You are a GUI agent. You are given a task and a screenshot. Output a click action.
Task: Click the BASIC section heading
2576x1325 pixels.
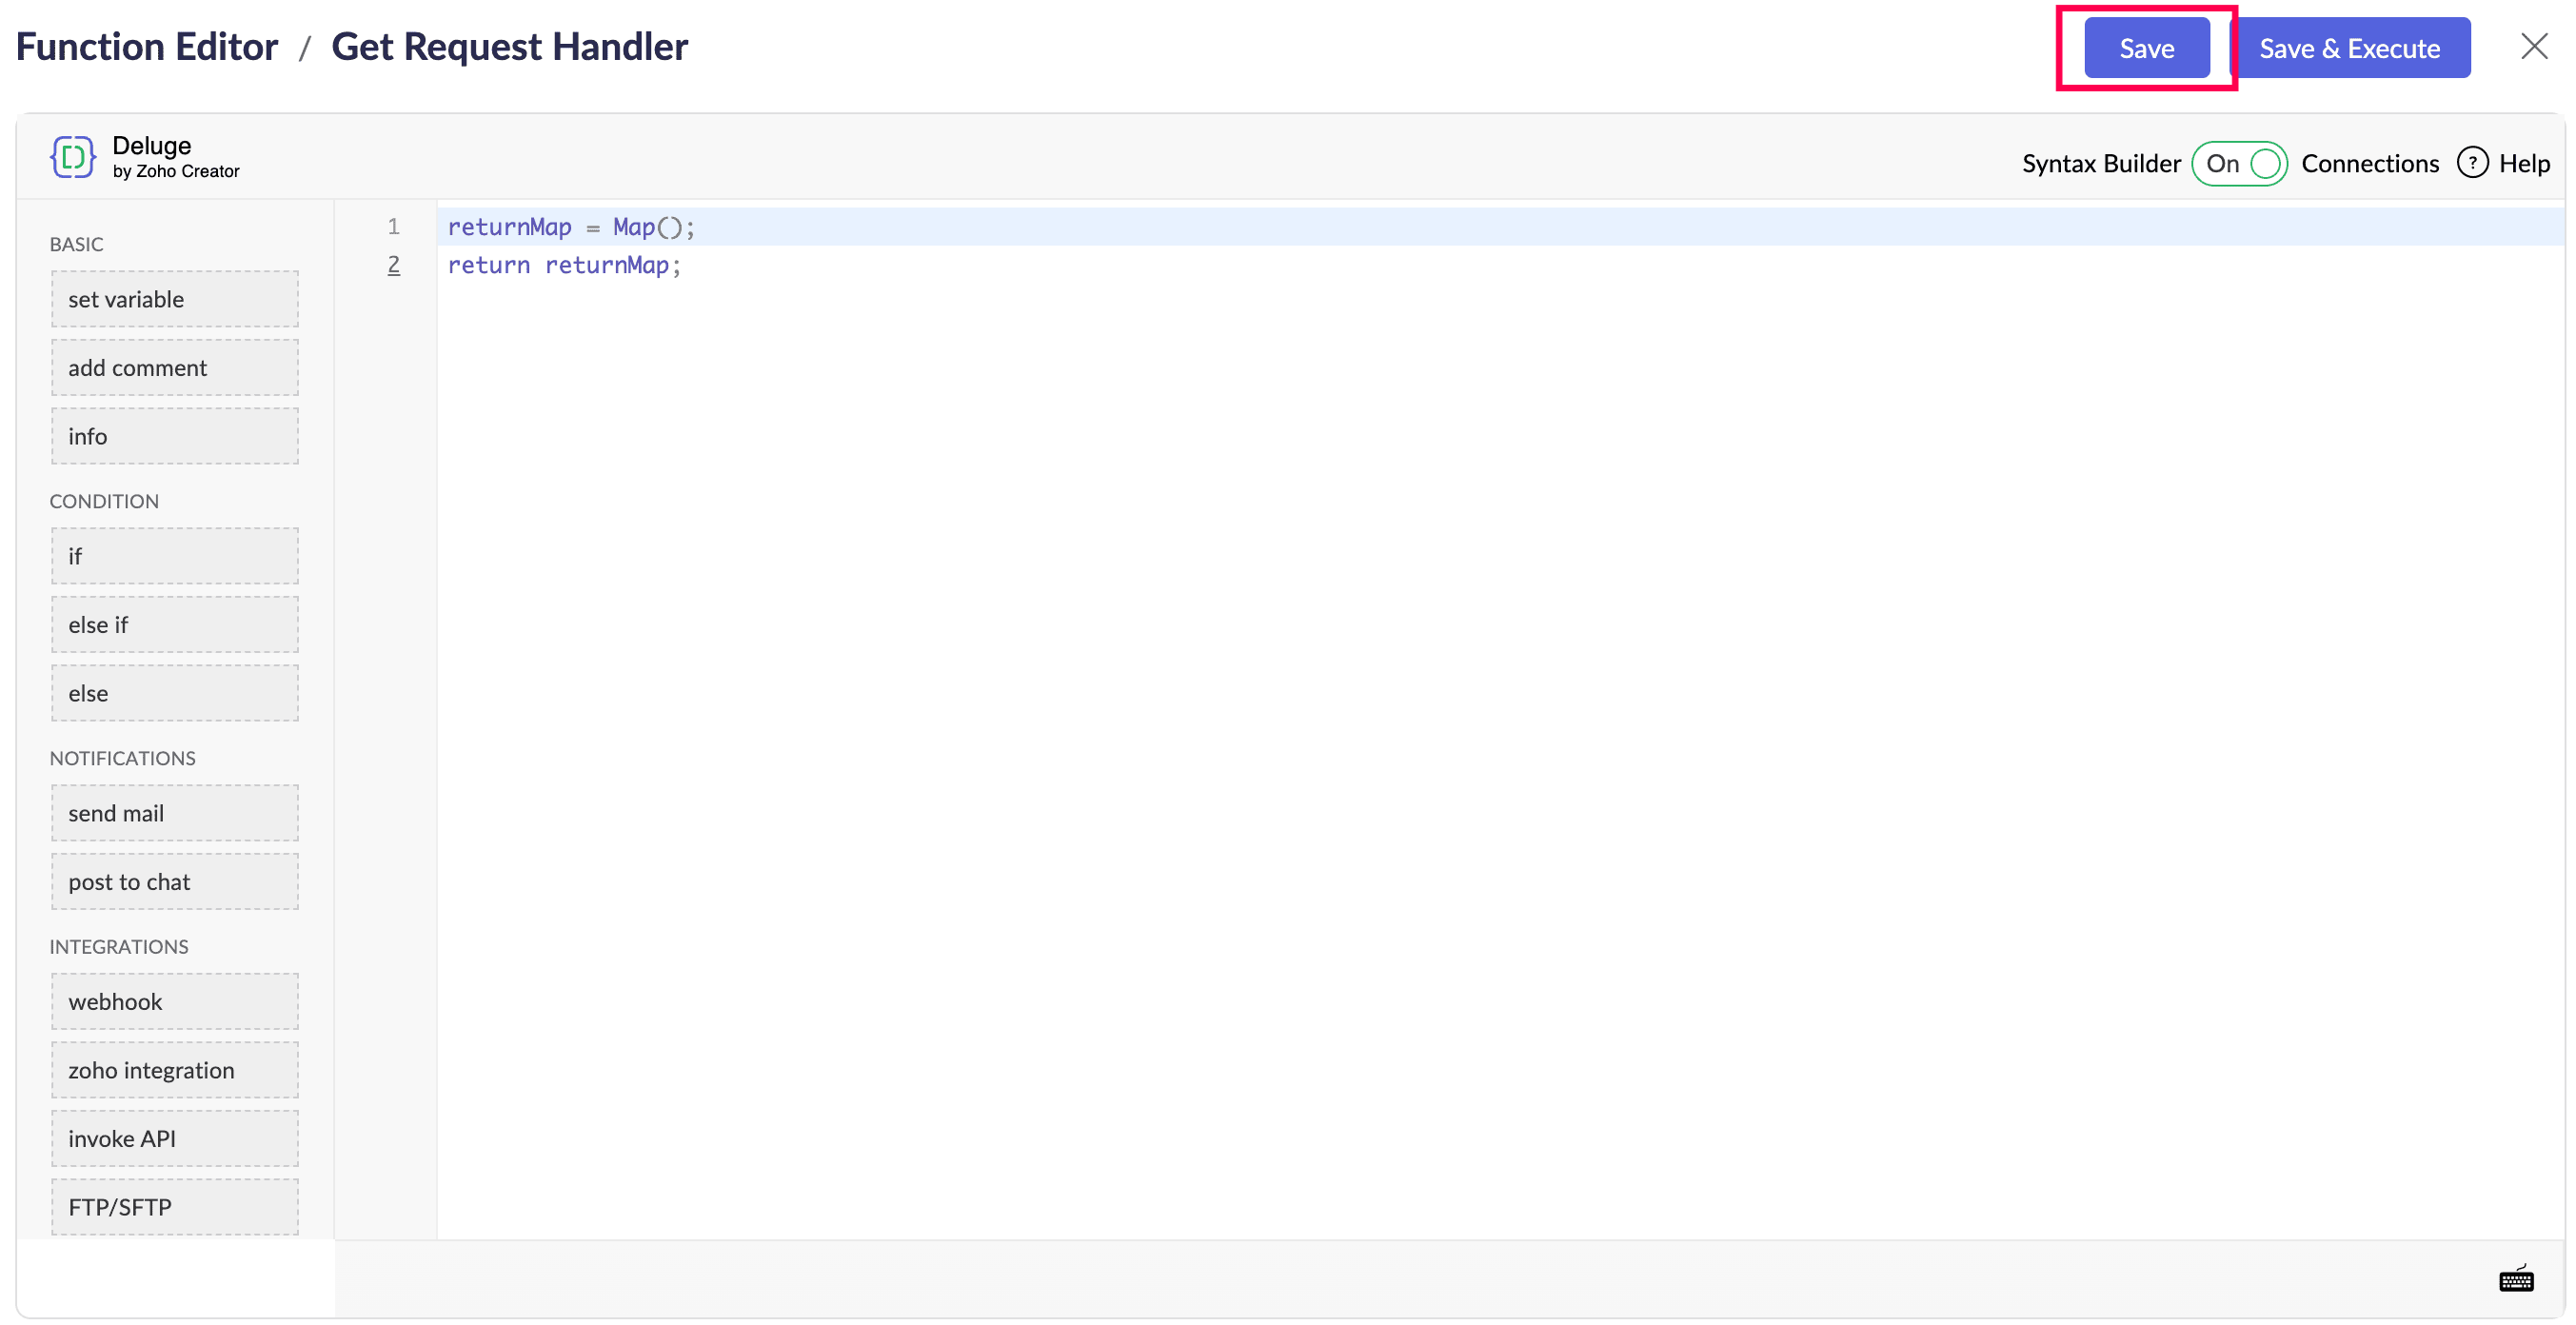click(x=76, y=244)
